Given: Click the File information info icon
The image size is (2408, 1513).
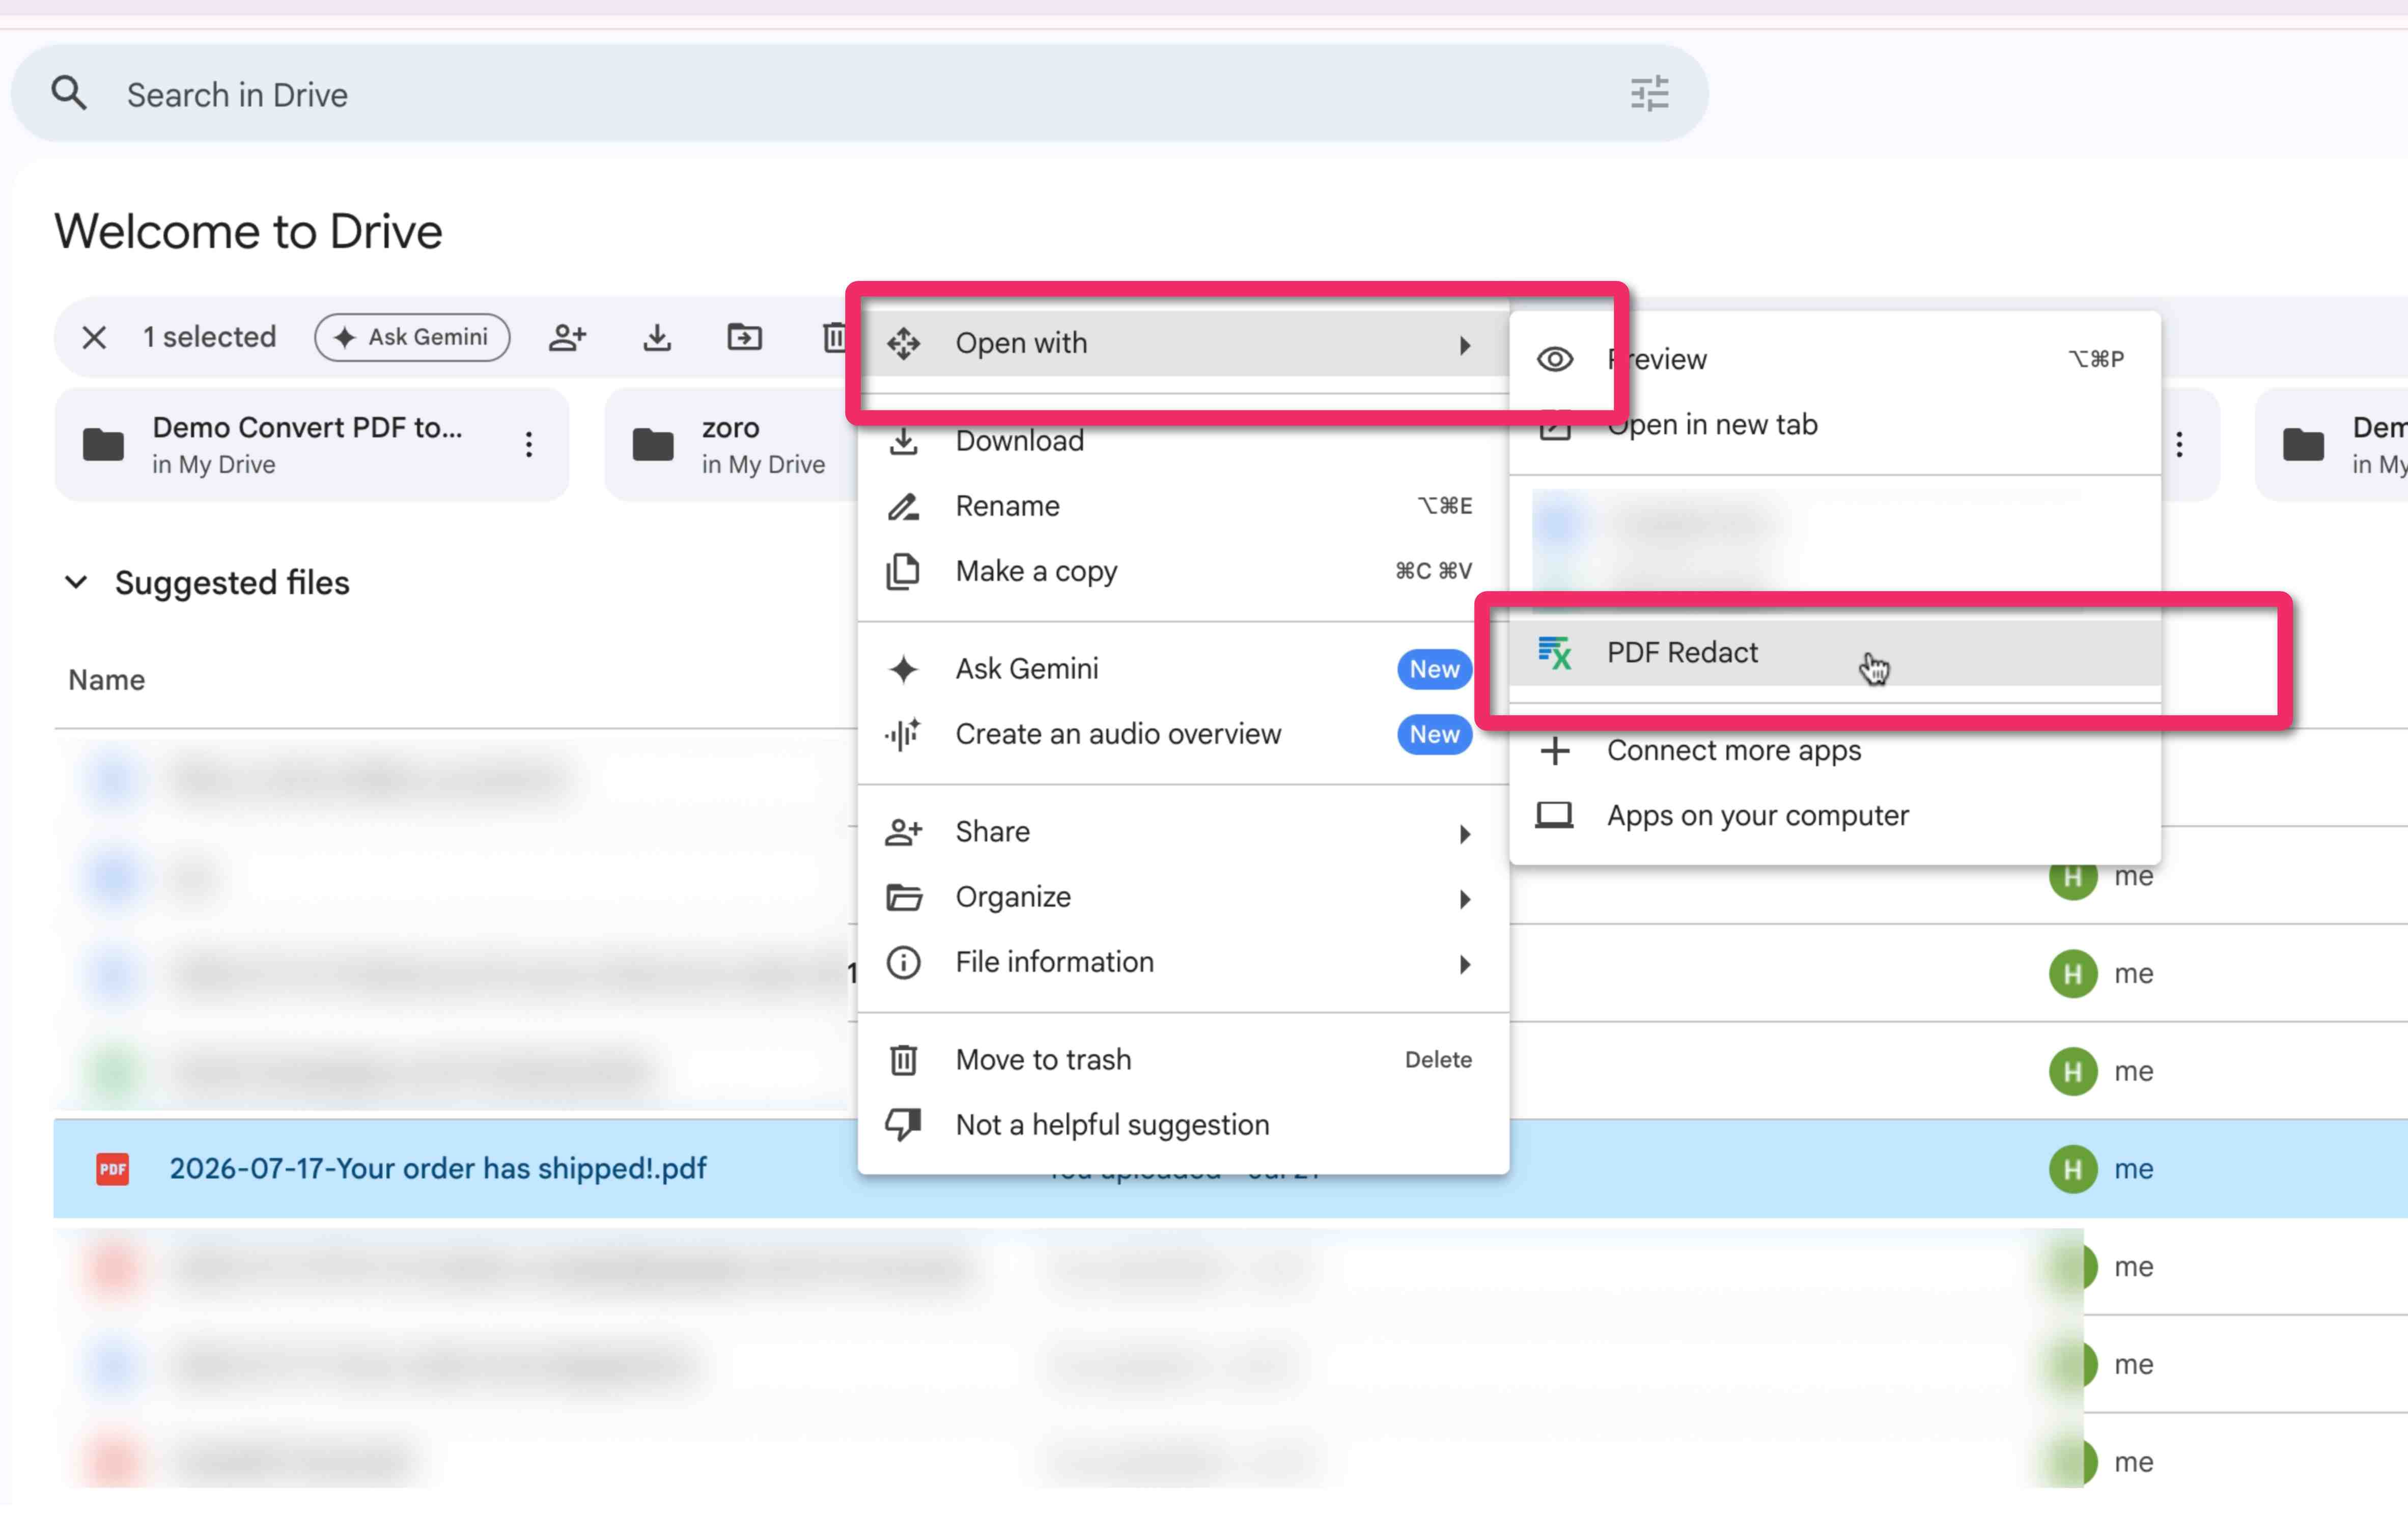Looking at the screenshot, I should 903,962.
